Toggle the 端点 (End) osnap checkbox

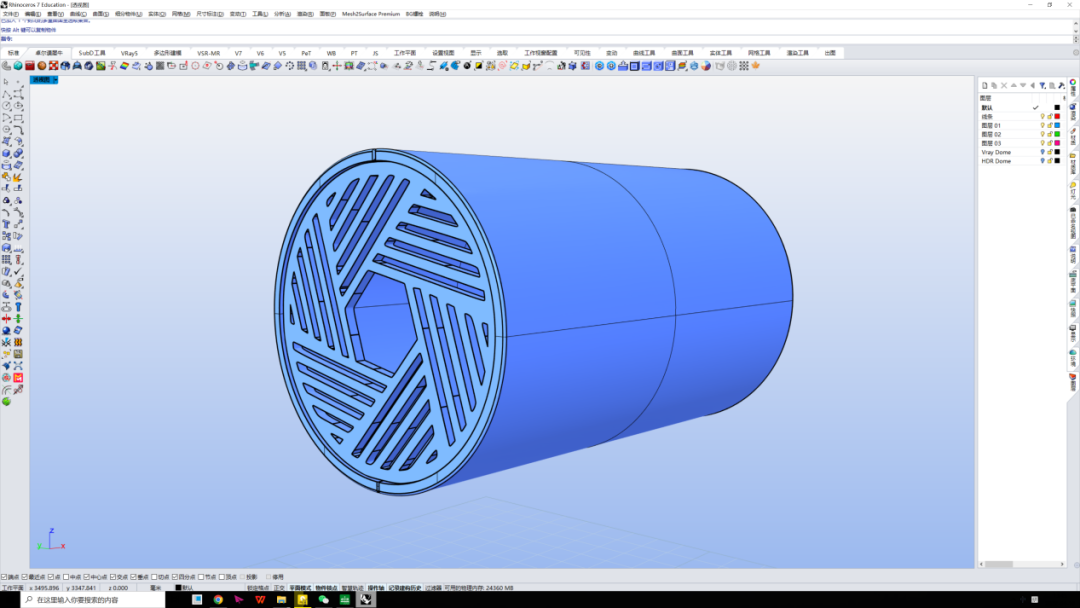click(4, 577)
